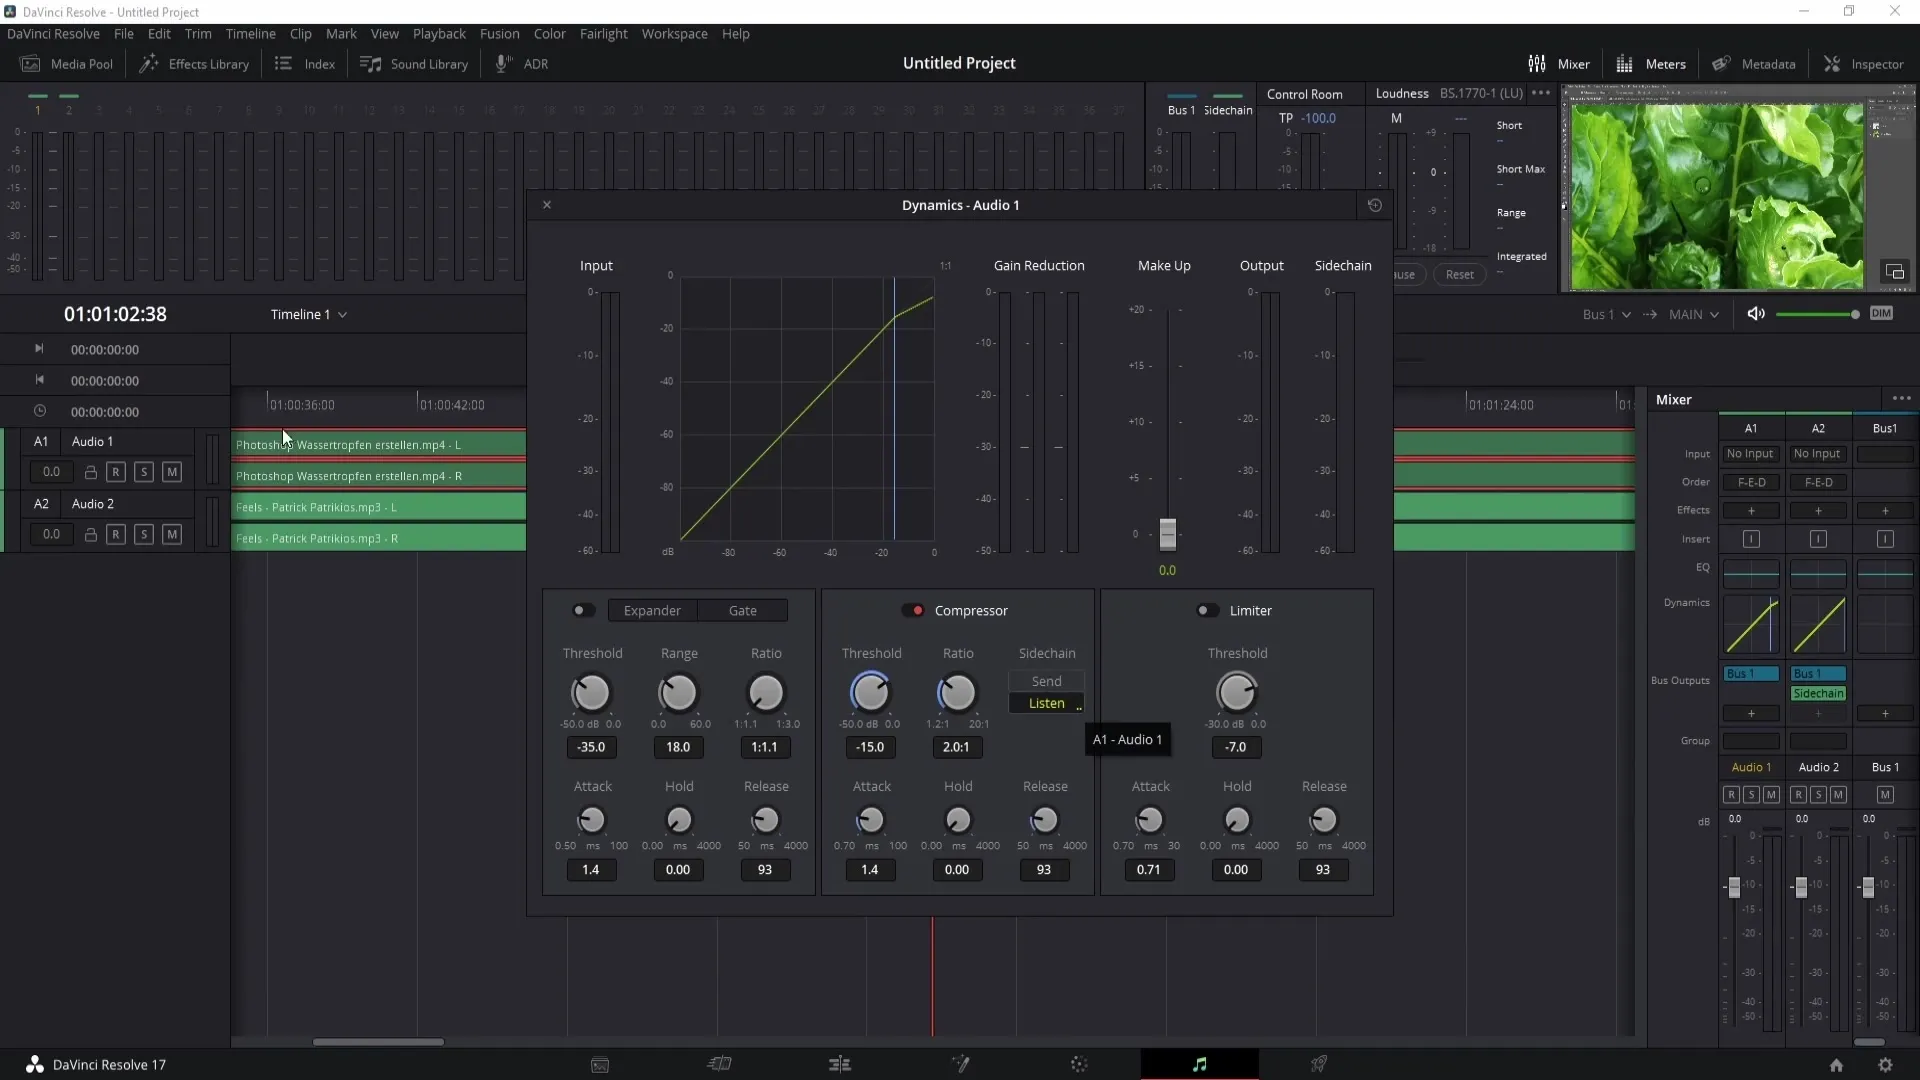
Task: Open the Playback menu
Action: (439, 33)
